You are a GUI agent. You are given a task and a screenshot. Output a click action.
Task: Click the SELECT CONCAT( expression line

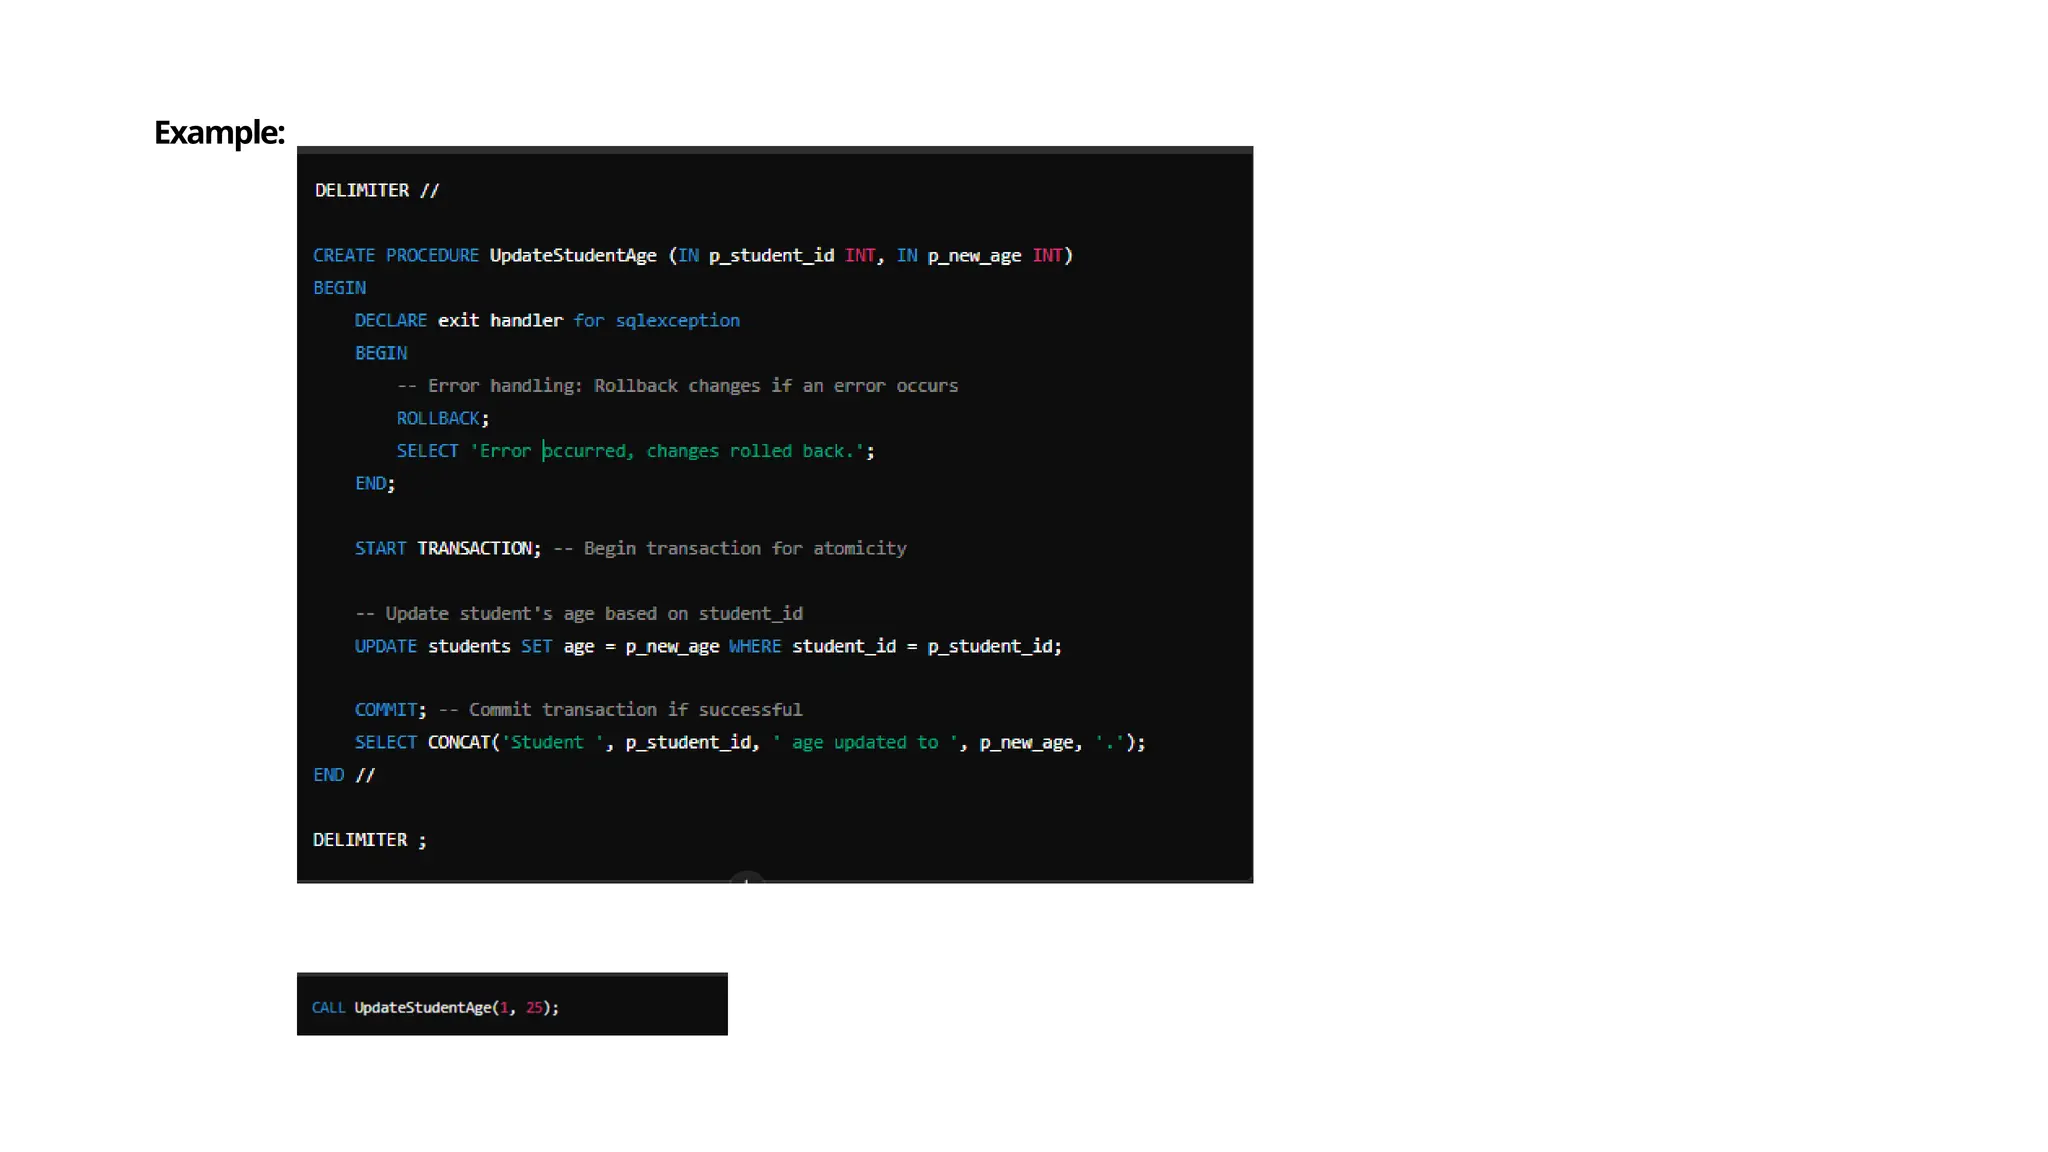pyautogui.click(x=749, y=742)
